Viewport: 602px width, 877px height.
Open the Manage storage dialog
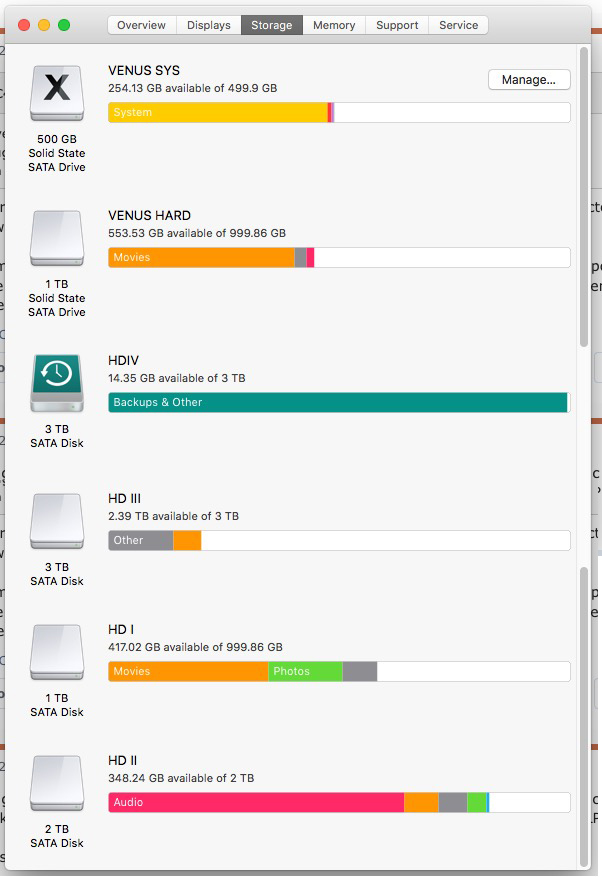point(529,79)
